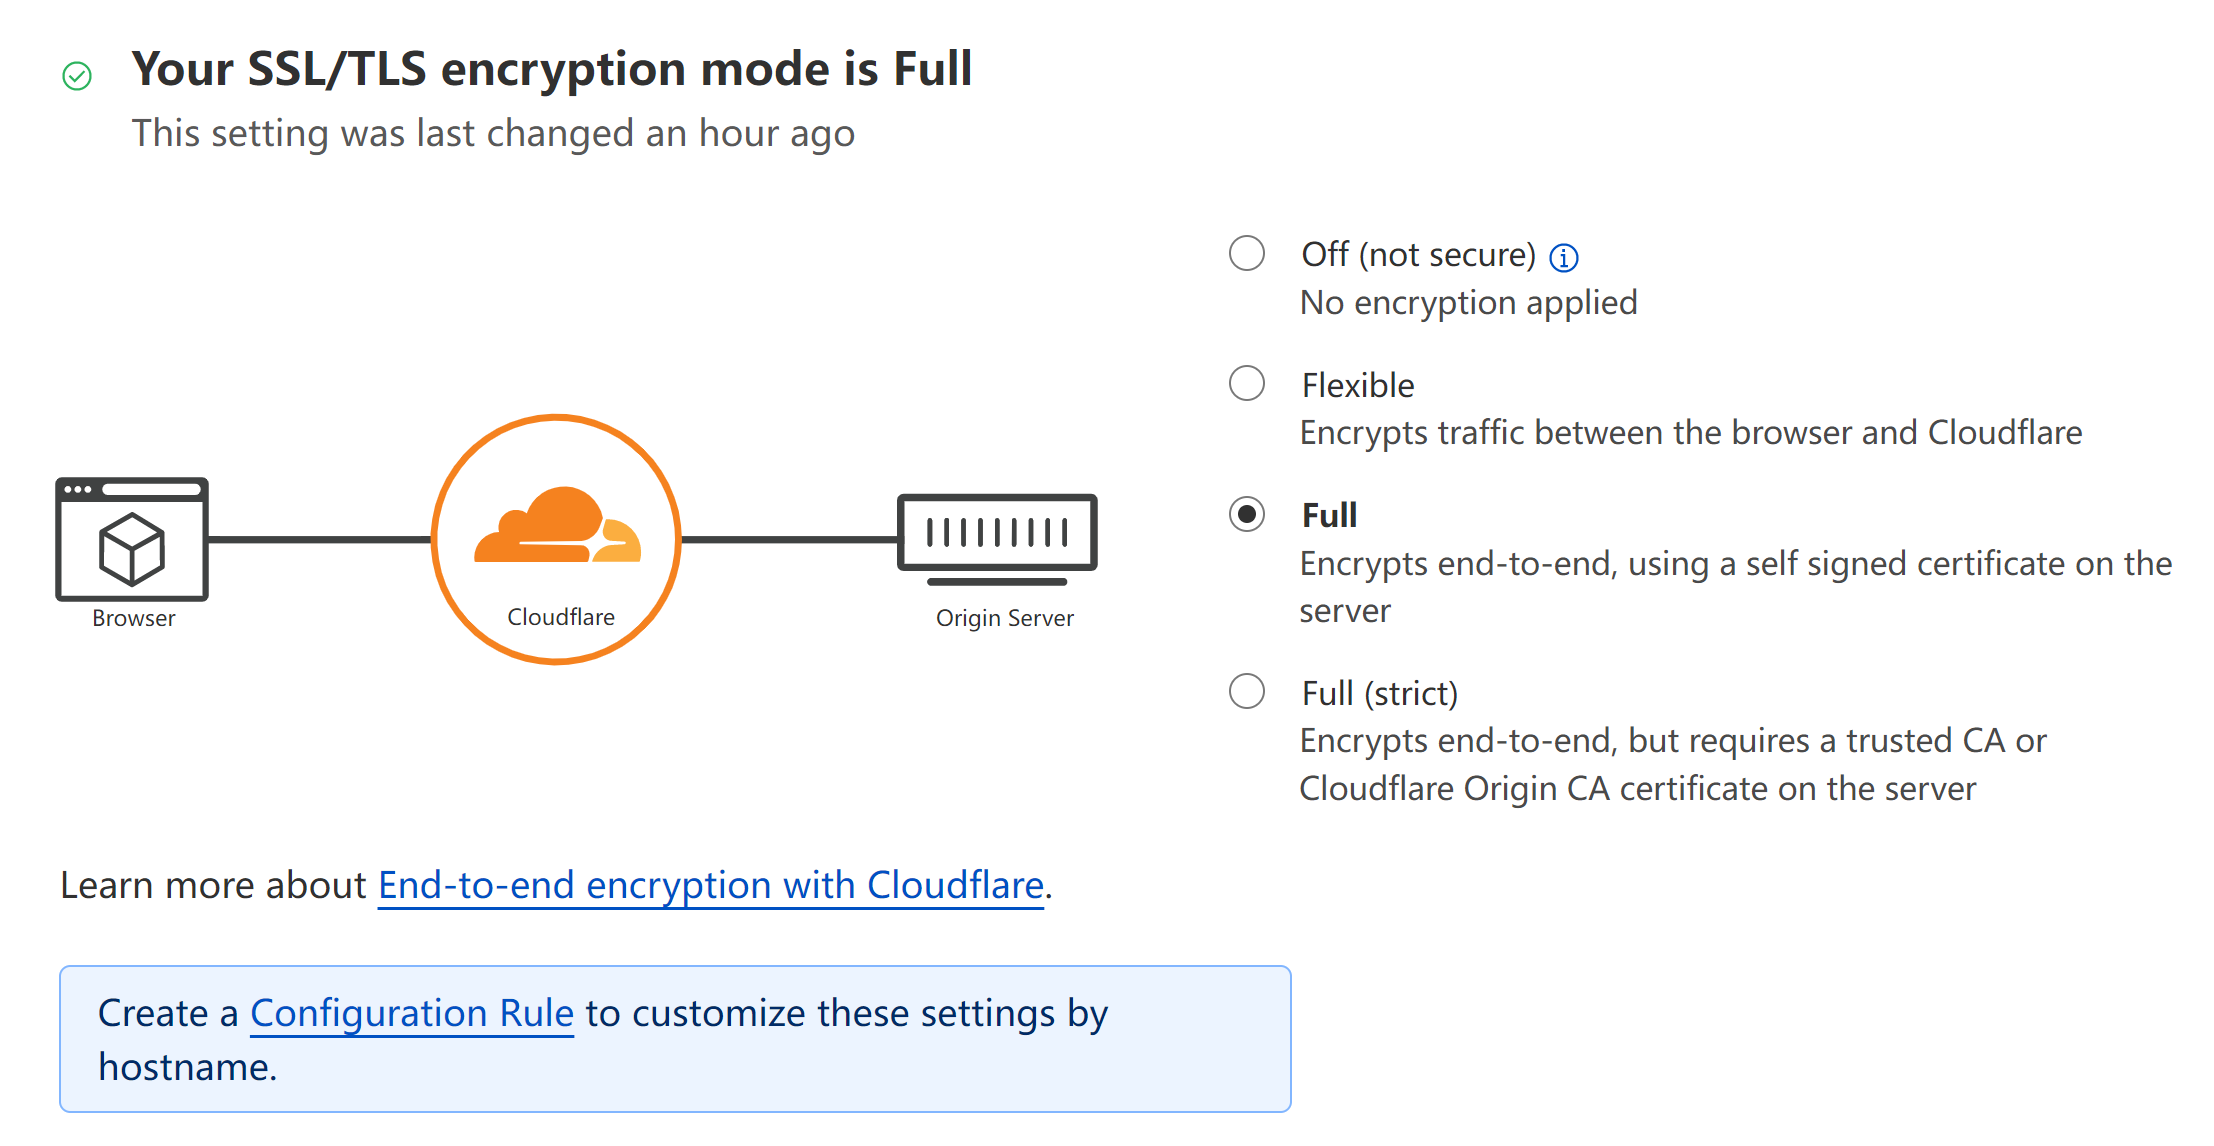Image resolution: width=2214 pixels, height=1146 pixels.
Task: Open End-to-end encryption with Cloudflare link
Action: click(711, 886)
